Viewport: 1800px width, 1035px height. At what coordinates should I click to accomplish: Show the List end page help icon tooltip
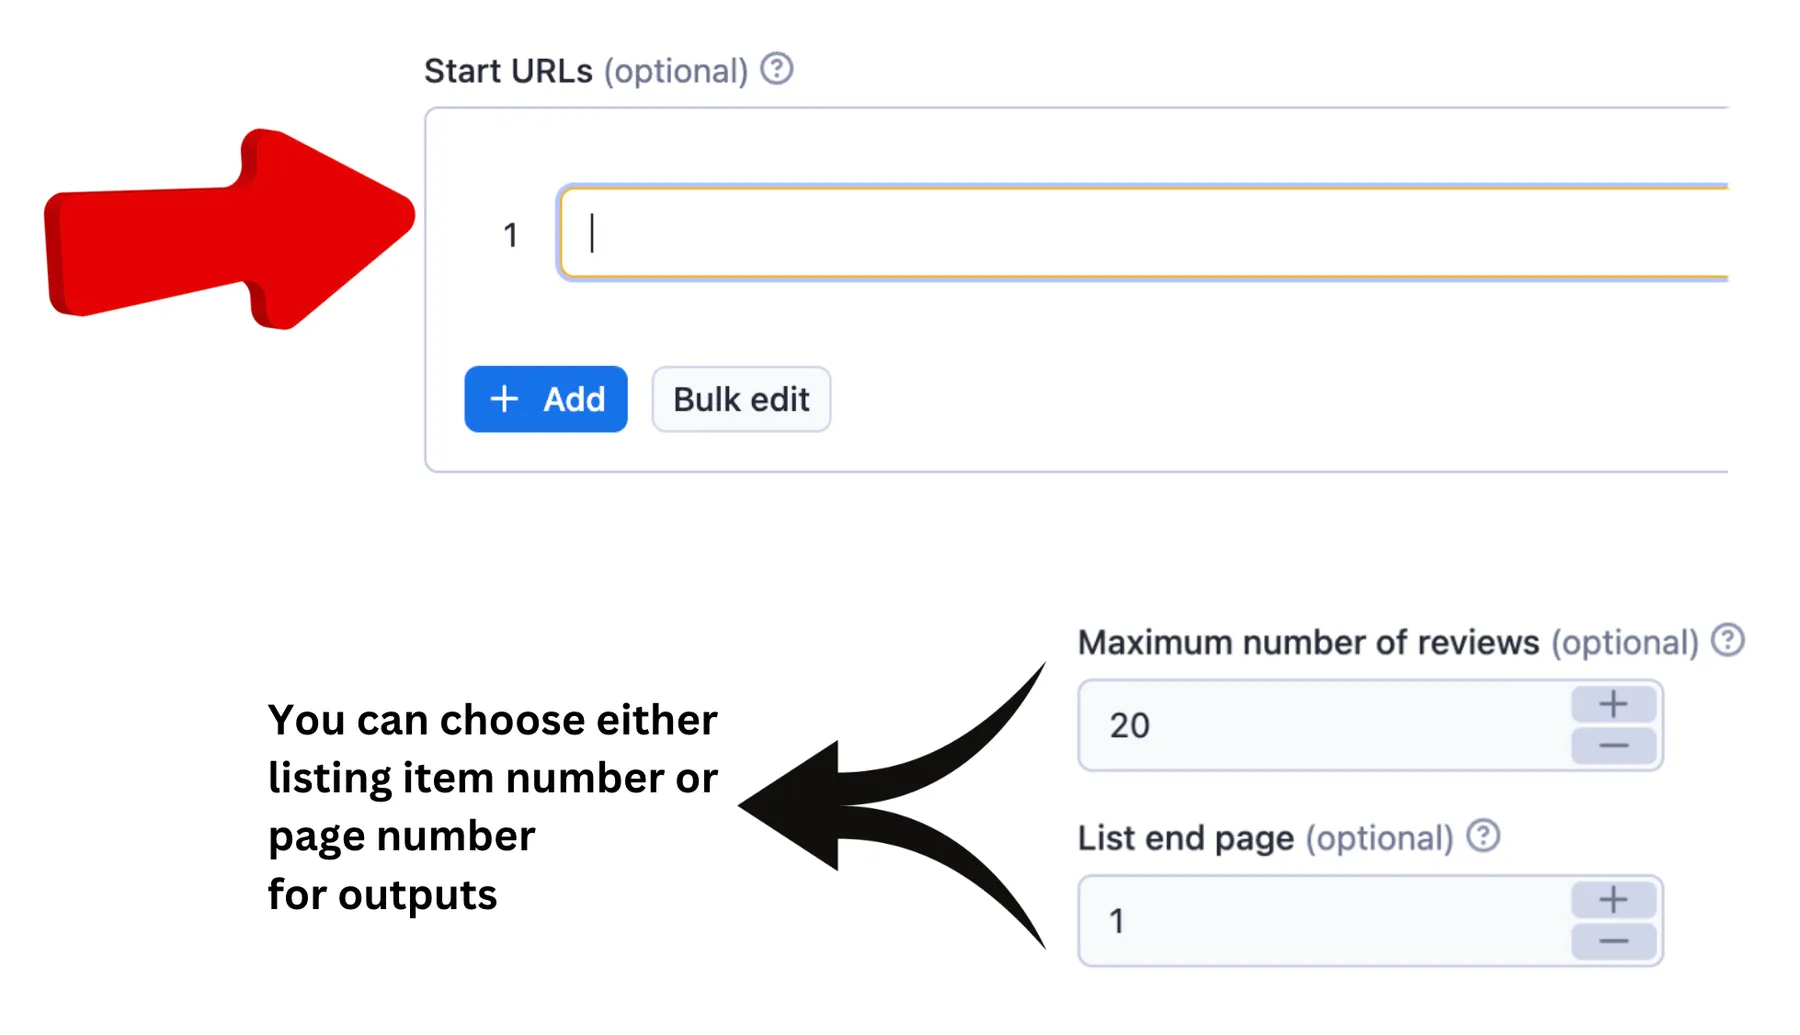1483,836
